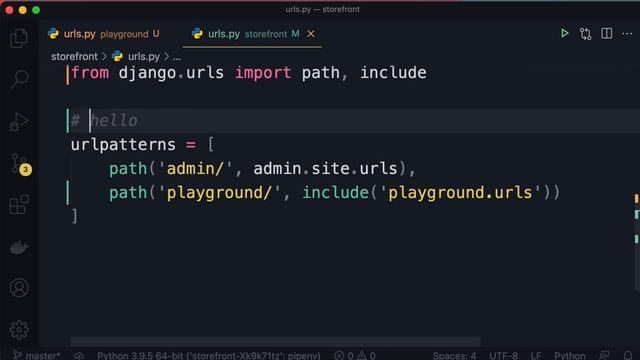Open the Manage gear menu
This screenshot has height=360, width=640.
(19, 329)
